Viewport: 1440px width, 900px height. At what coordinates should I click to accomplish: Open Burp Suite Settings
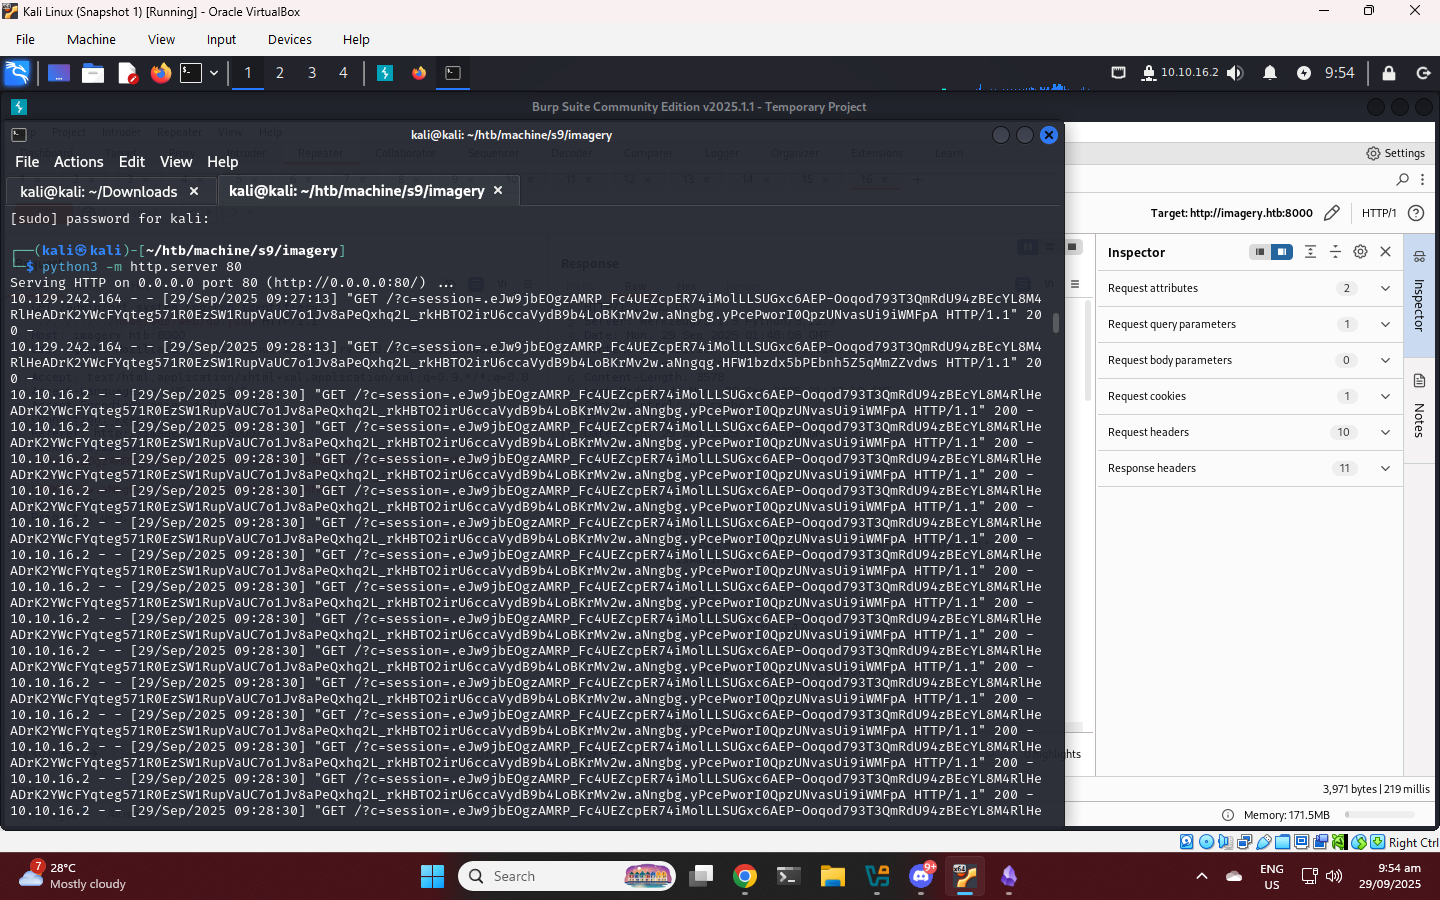1395,153
